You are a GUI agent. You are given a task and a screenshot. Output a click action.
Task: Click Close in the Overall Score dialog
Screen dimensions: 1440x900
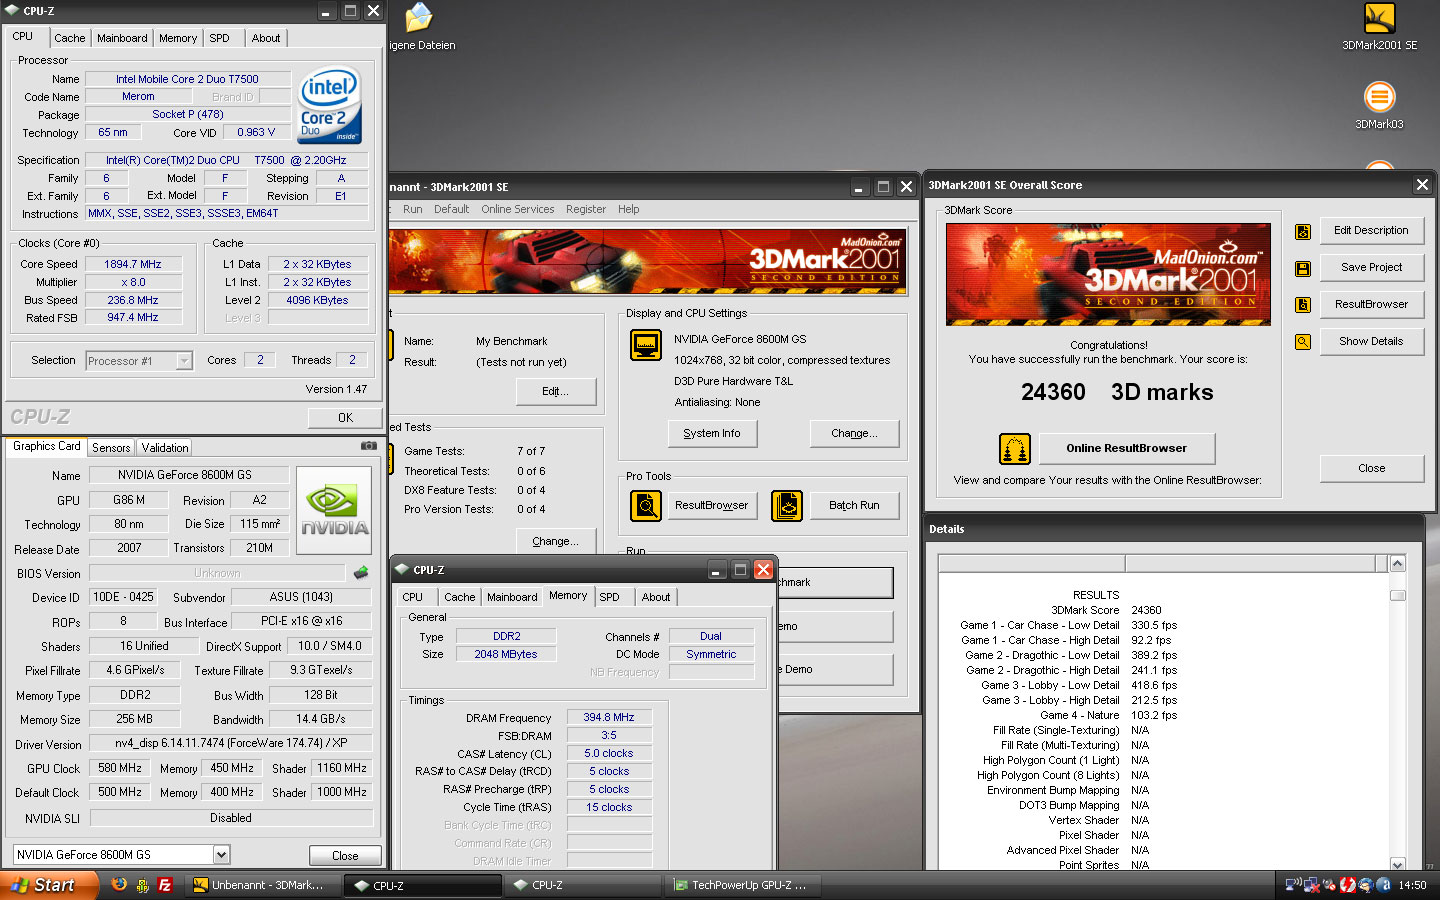pyautogui.click(x=1371, y=469)
